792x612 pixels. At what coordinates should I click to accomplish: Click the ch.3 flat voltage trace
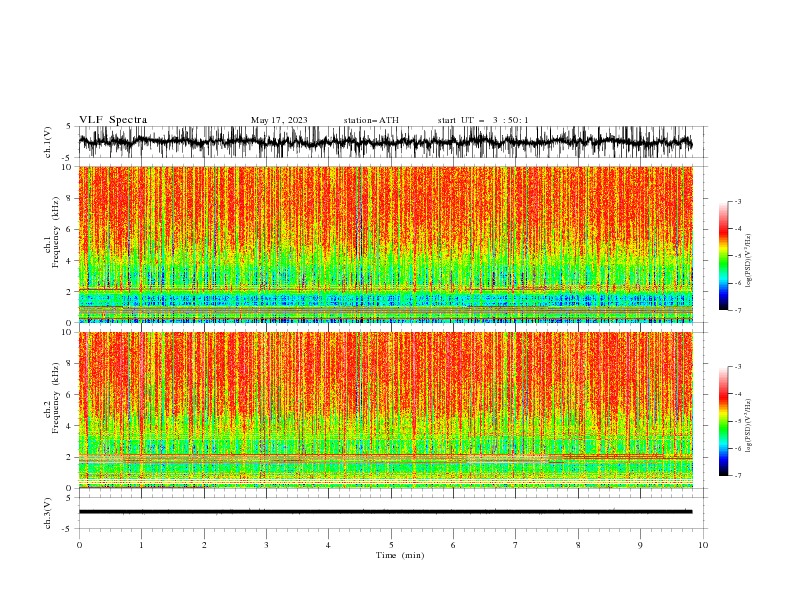[x=385, y=512]
